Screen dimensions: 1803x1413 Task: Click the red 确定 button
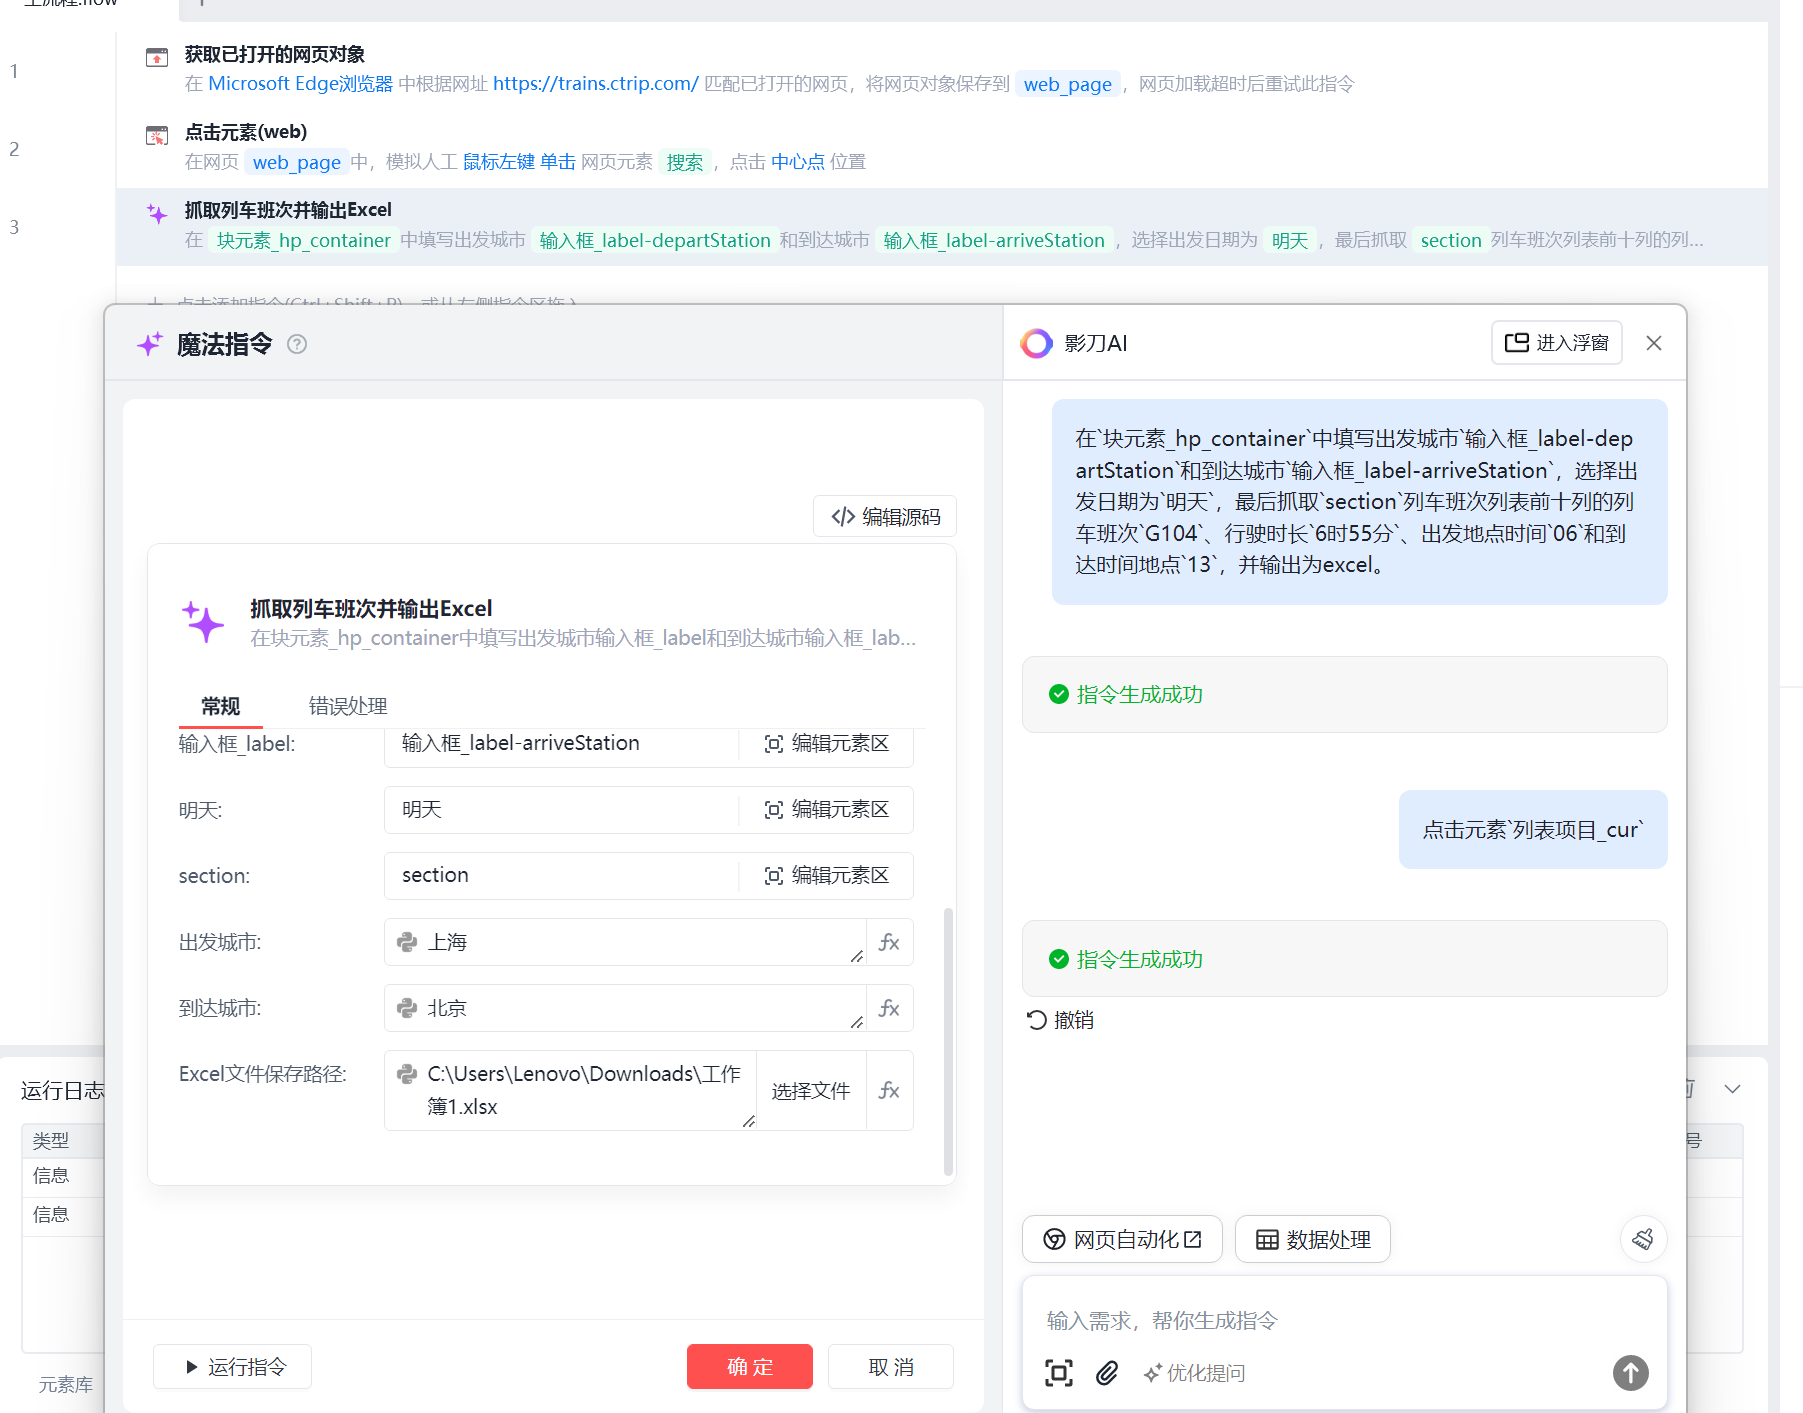[x=749, y=1367]
